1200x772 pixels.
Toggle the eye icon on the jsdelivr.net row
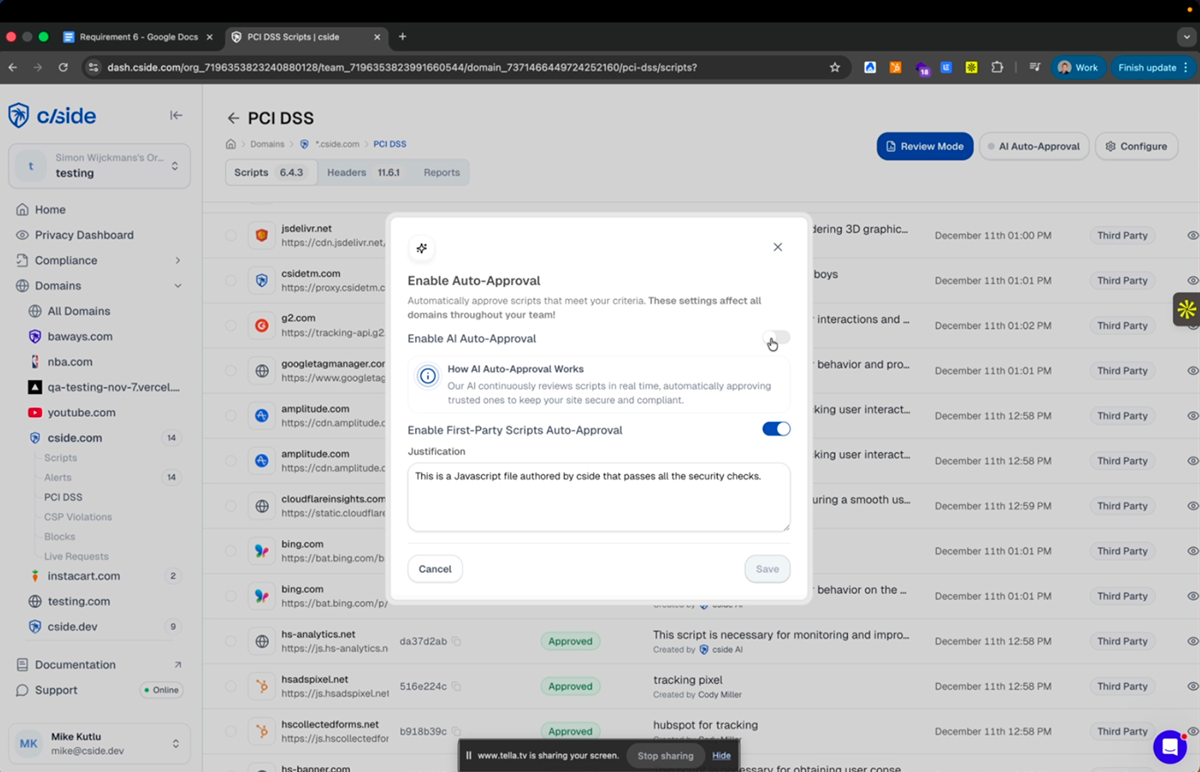point(1190,235)
